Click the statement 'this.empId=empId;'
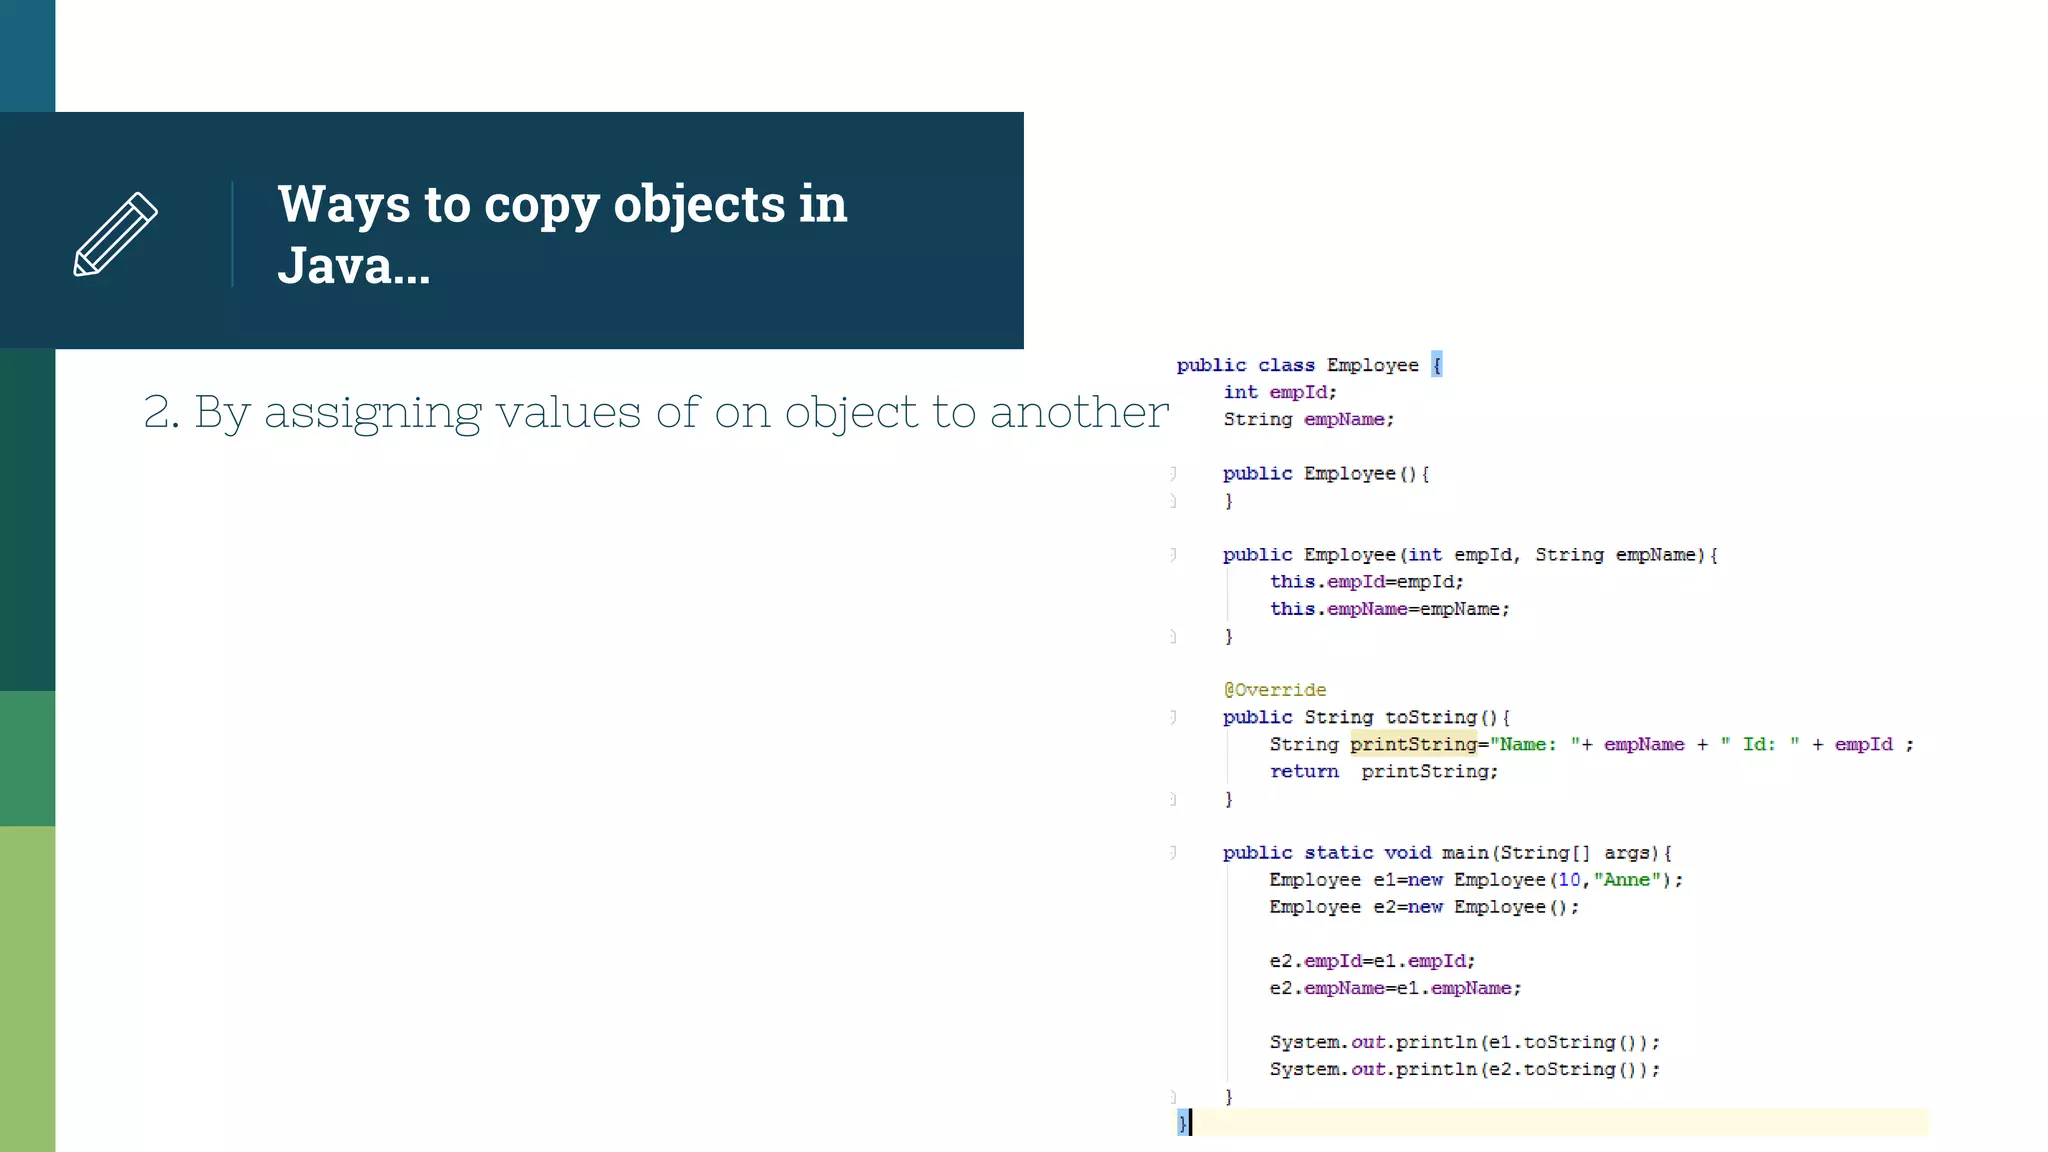The height and width of the screenshot is (1152, 2048). click(x=1367, y=581)
